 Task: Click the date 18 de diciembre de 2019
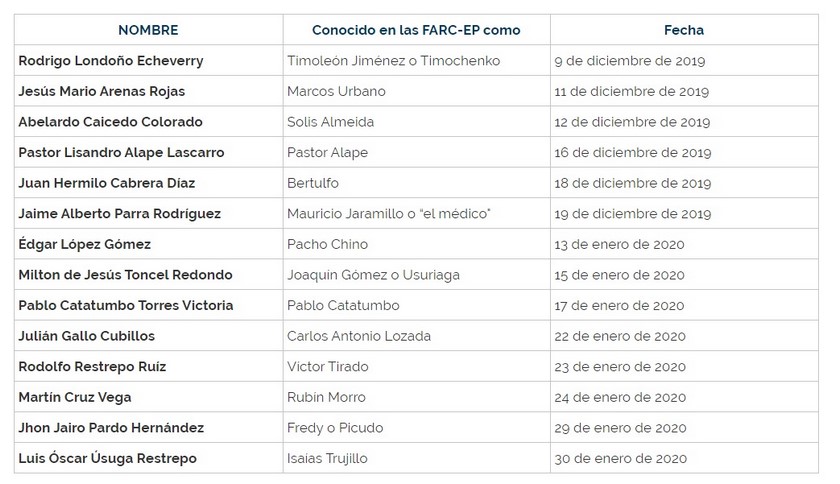pyautogui.click(x=633, y=184)
